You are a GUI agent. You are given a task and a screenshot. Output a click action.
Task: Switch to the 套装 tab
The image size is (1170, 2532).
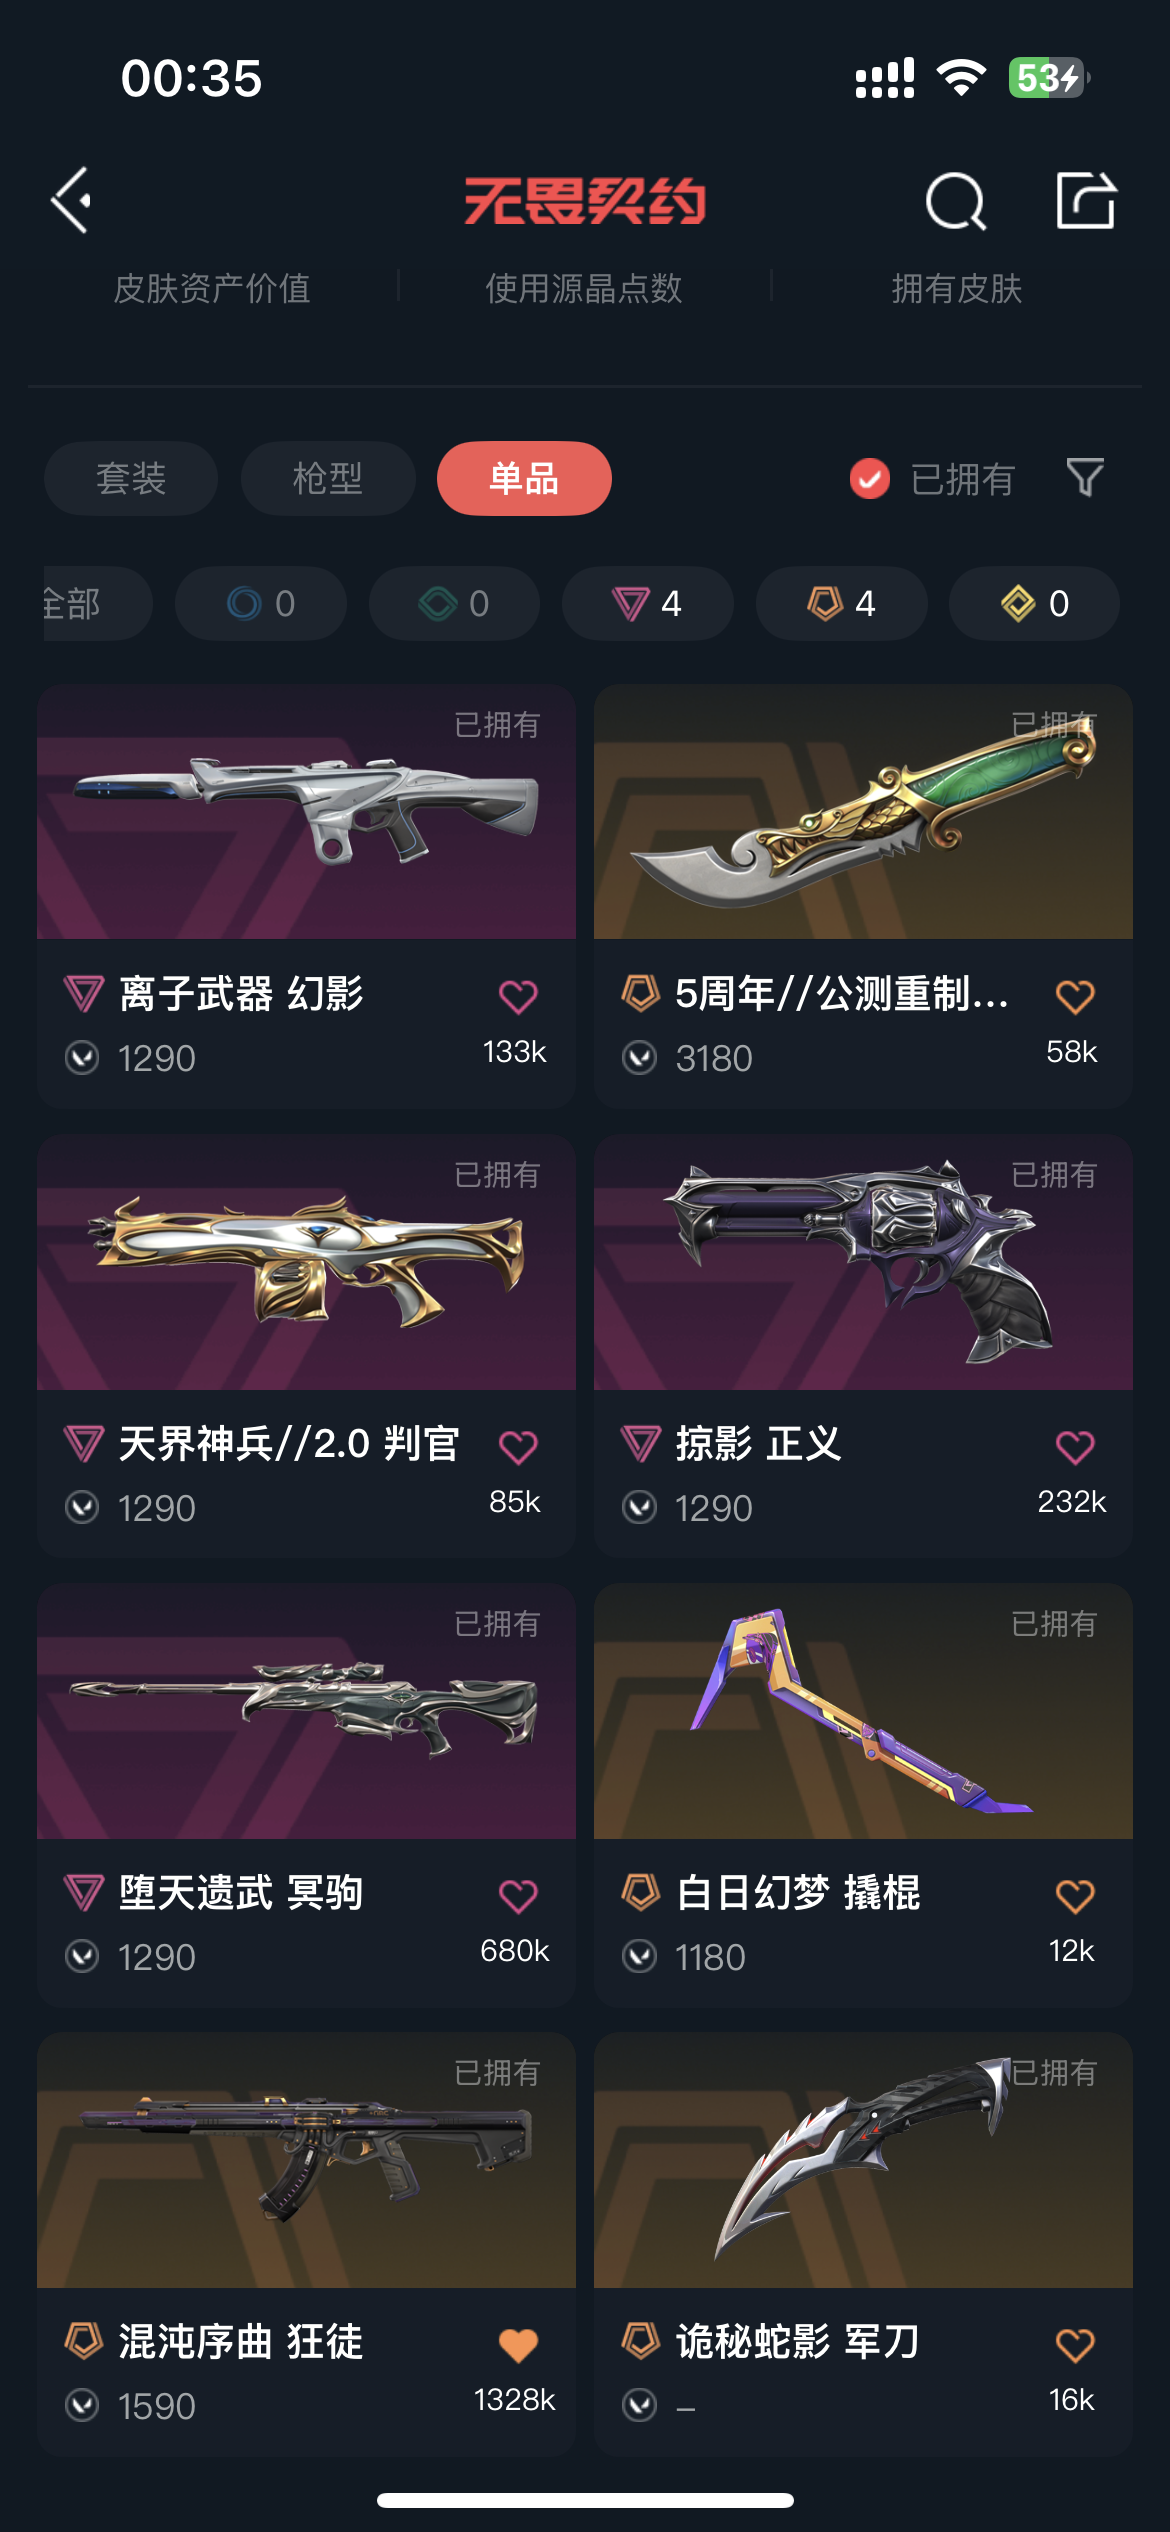[x=131, y=478]
